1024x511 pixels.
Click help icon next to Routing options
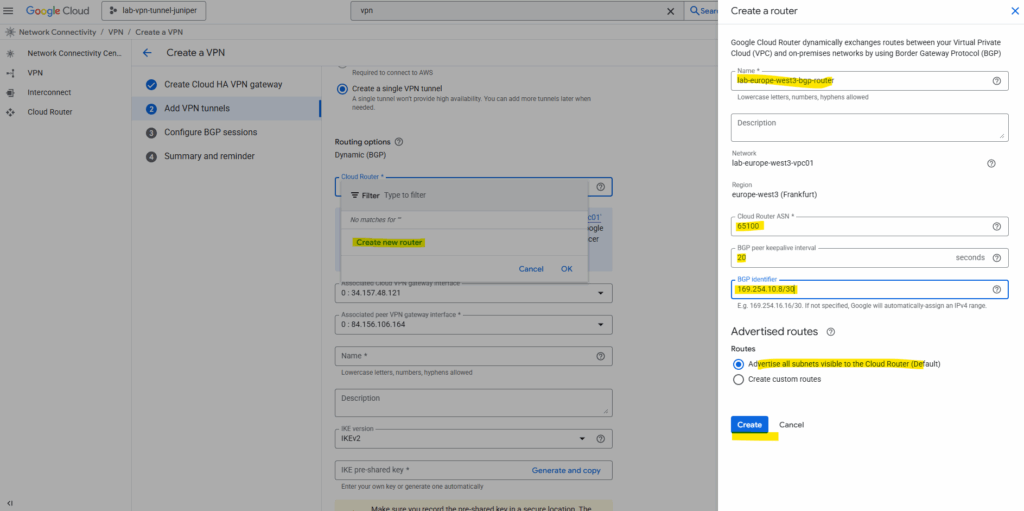(399, 142)
